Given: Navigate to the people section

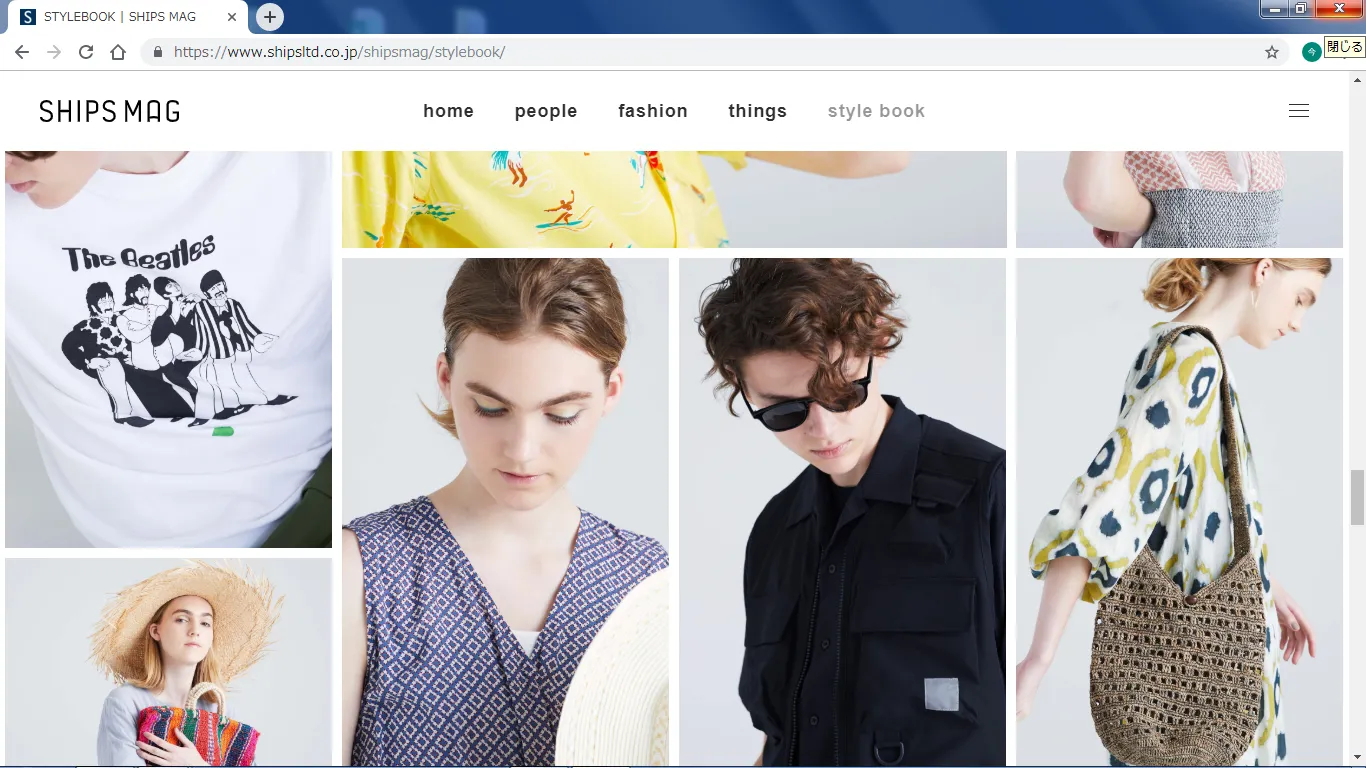Looking at the screenshot, I should 546,111.
